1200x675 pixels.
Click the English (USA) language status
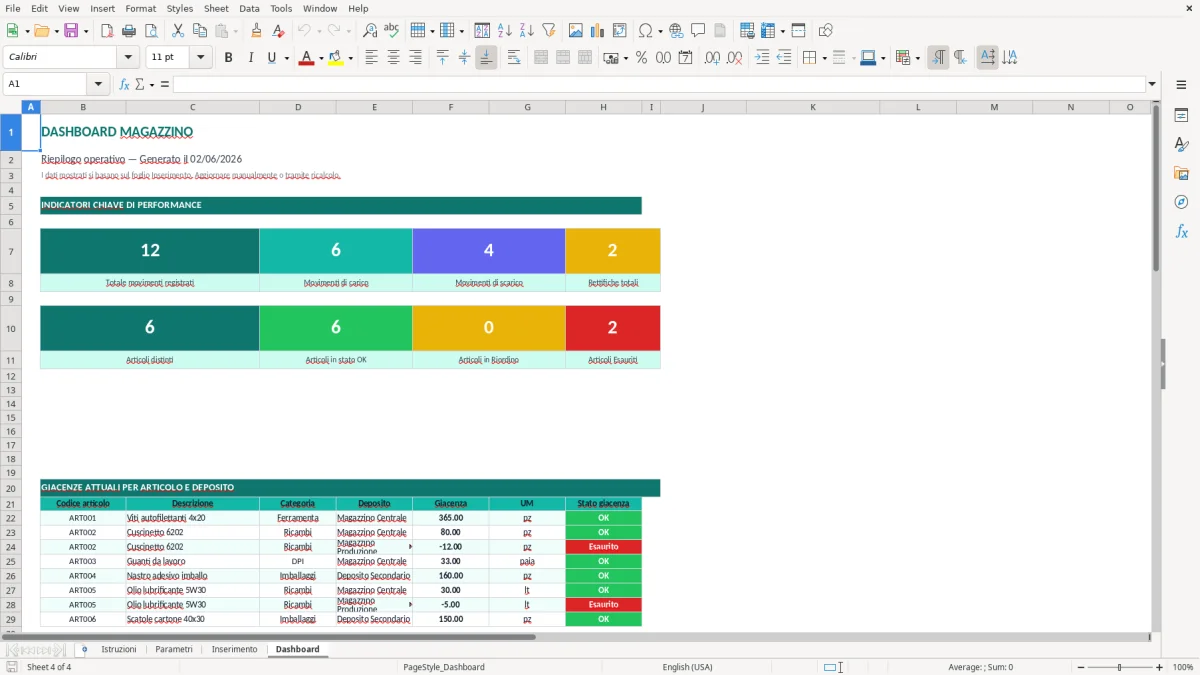(x=687, y=667)
